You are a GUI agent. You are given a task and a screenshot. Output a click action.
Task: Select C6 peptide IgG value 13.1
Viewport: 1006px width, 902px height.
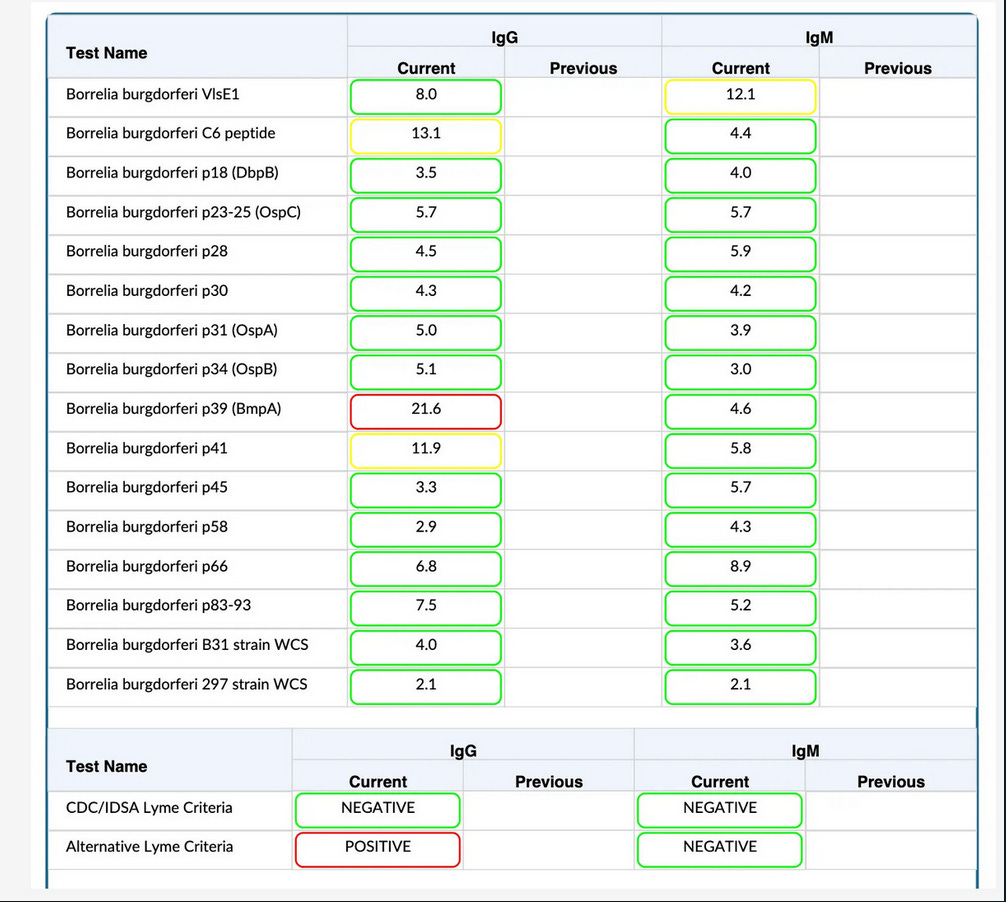point(426,136)
